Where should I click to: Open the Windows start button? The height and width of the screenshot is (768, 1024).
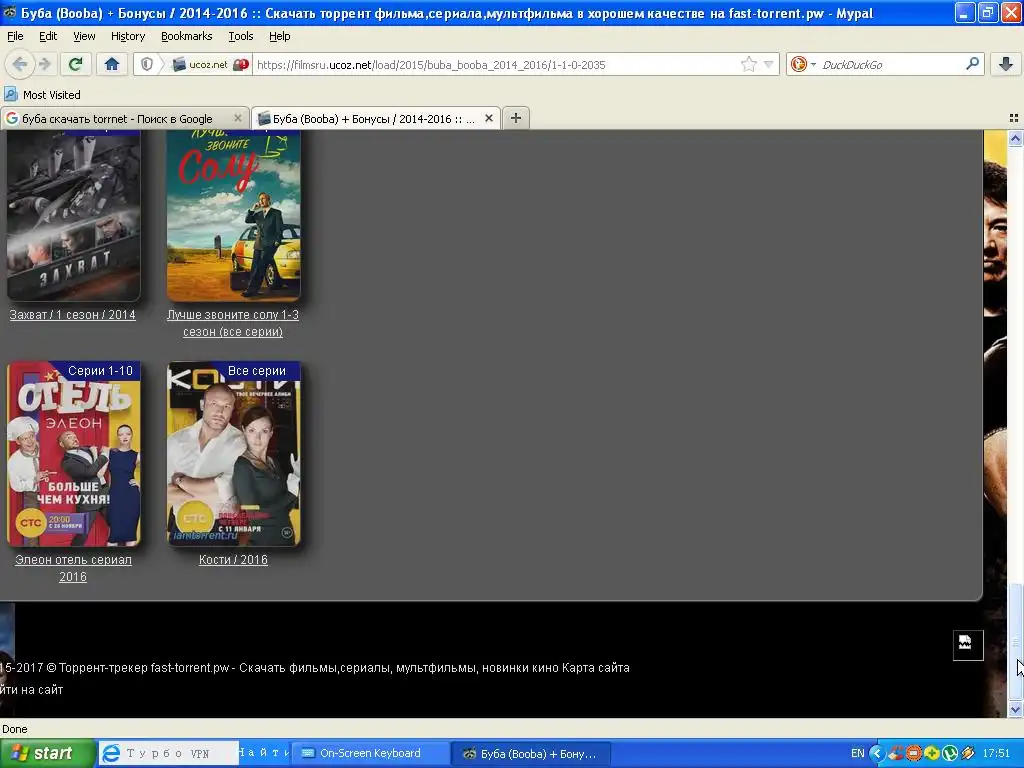pos(47,754)
